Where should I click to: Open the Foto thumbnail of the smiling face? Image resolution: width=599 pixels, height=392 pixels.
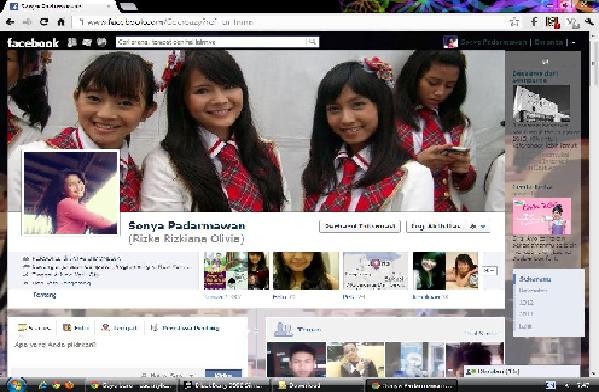pos(306,271)
